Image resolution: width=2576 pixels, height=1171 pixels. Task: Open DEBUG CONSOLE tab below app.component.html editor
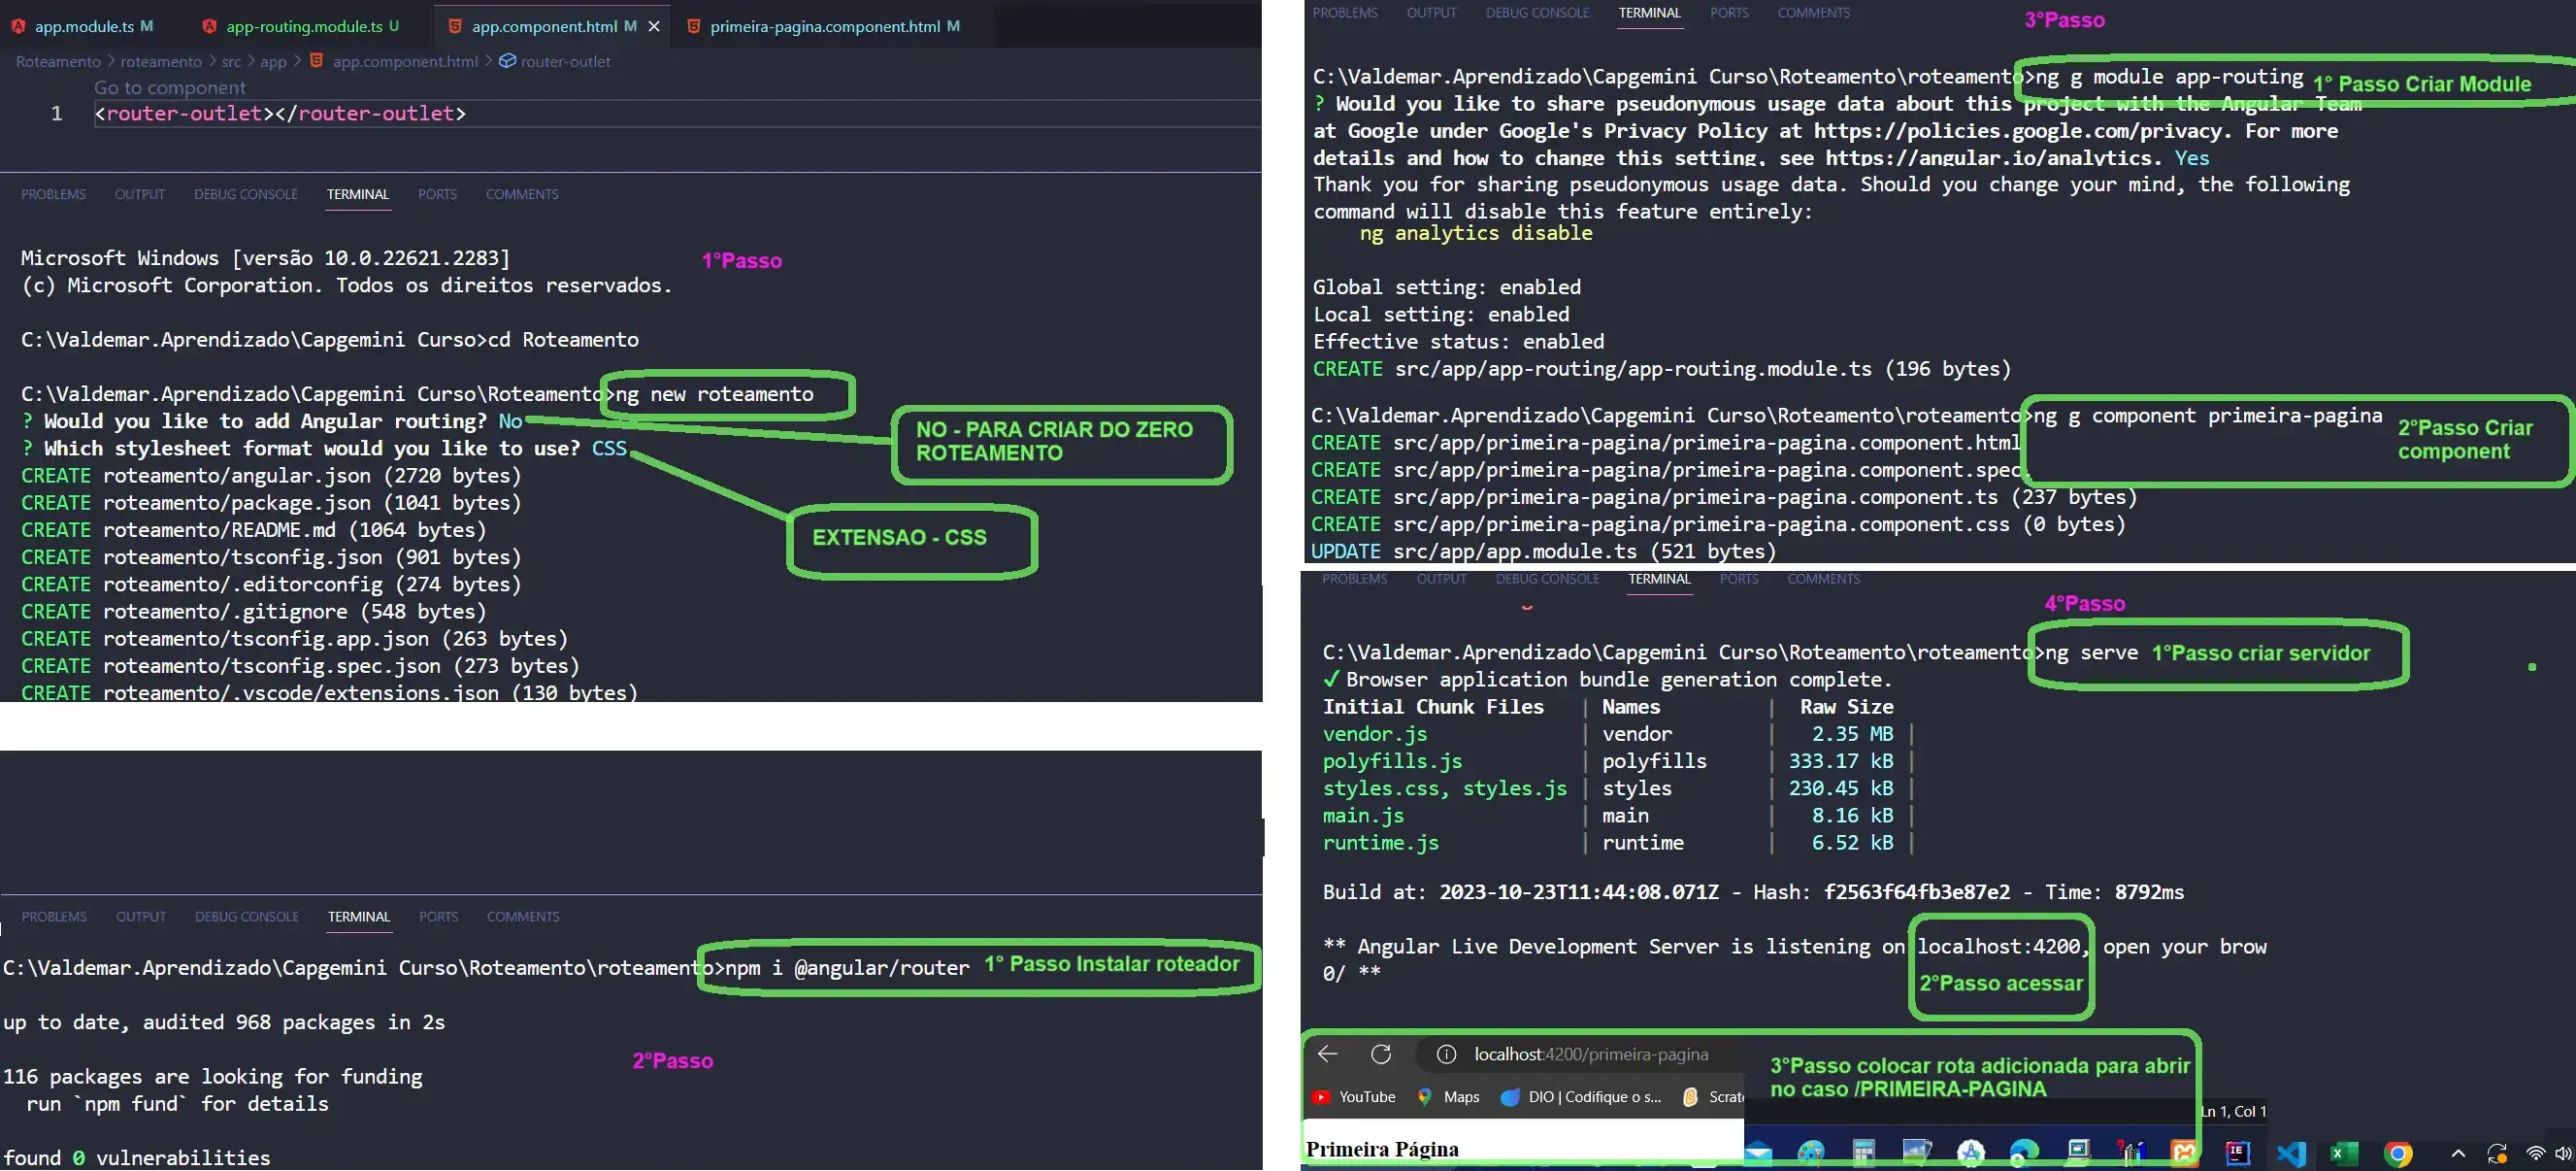[246, 194]
